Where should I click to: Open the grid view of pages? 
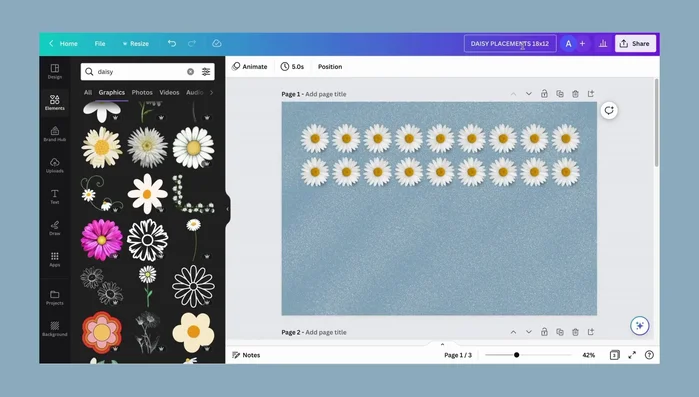(x=614, y=355)
